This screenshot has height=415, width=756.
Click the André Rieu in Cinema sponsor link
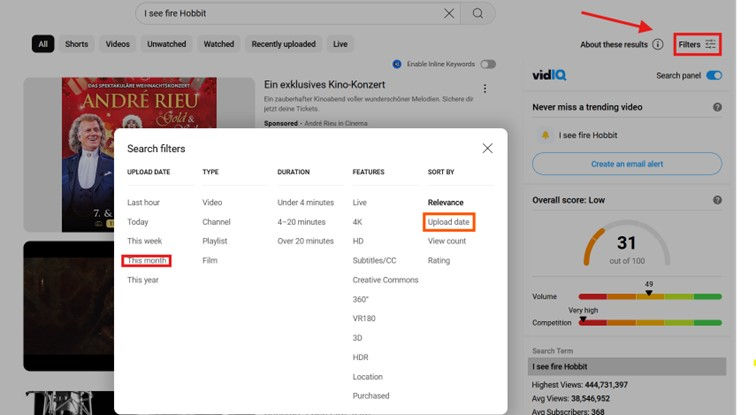pyautogui.click(x=336, y=123)
